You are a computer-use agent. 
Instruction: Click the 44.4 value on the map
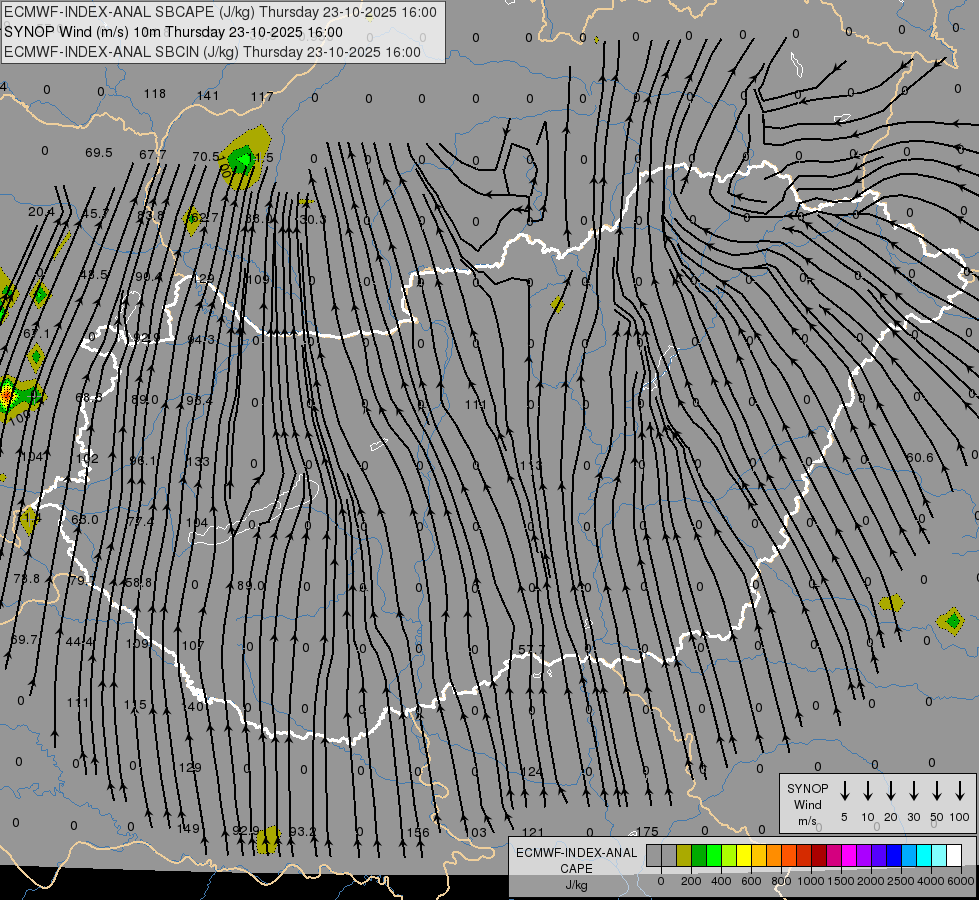pos(79,641)
